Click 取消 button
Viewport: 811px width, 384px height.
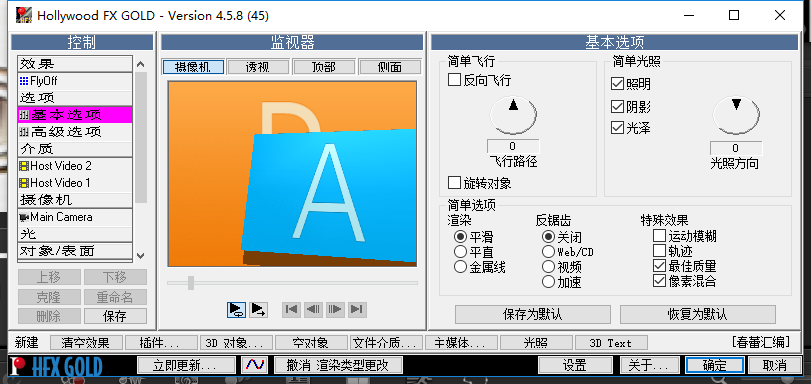[x=775, y=365]
